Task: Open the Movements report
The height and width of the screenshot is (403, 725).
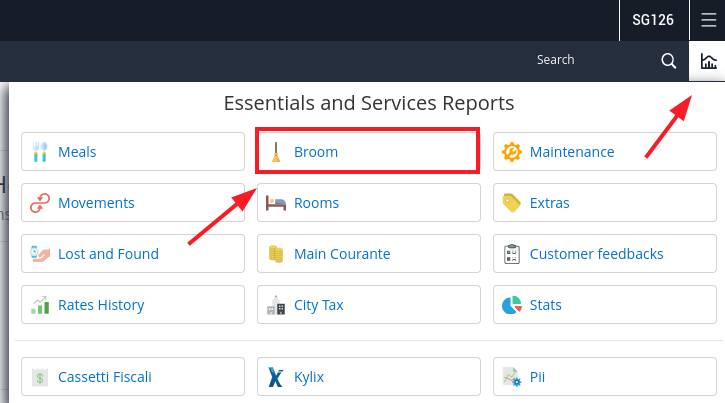Action: 133,203
